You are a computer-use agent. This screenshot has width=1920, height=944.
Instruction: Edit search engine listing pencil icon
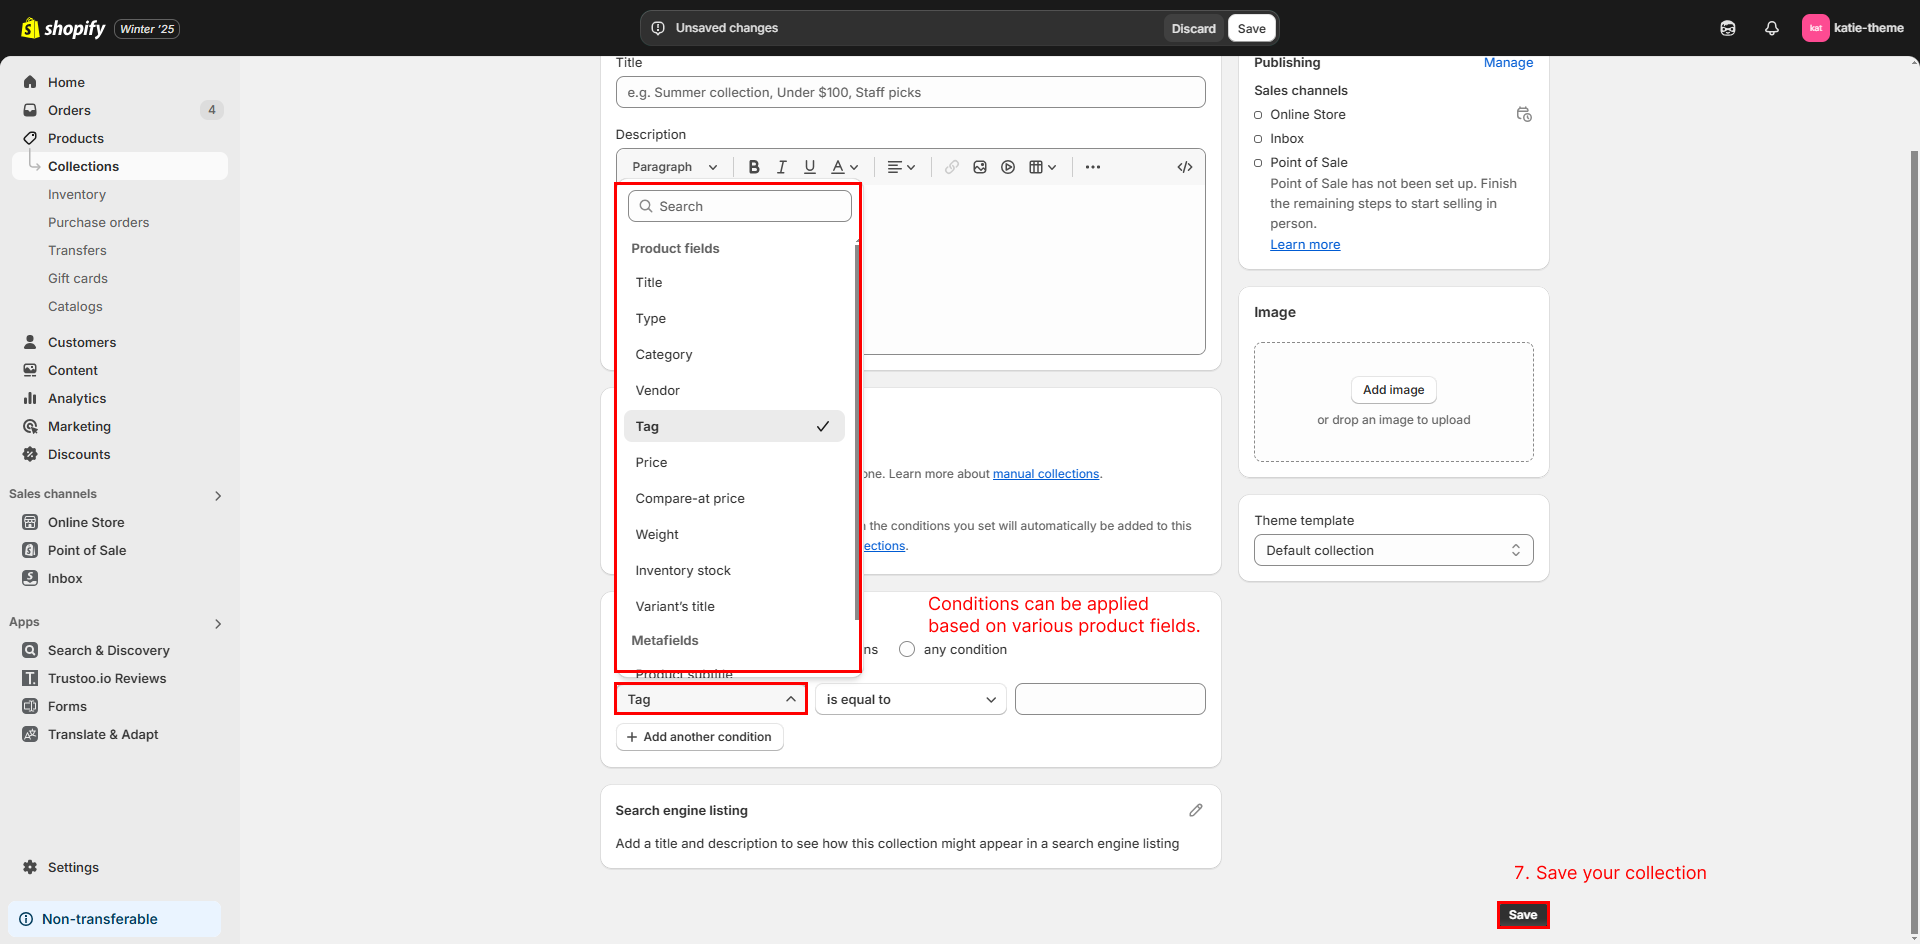(1195, 810)
